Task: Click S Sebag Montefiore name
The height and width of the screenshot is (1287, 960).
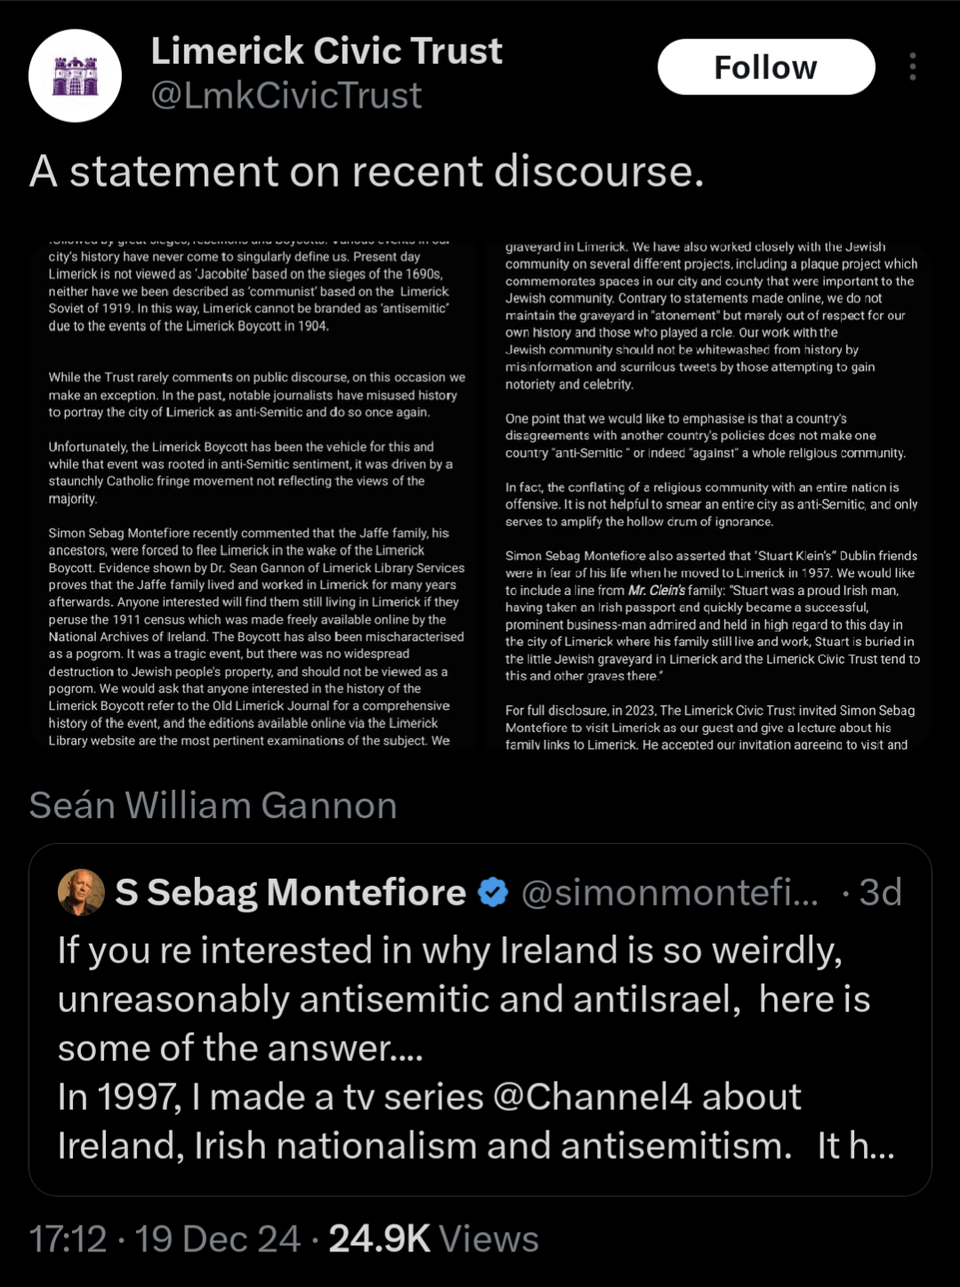Action: click(290, 892)
